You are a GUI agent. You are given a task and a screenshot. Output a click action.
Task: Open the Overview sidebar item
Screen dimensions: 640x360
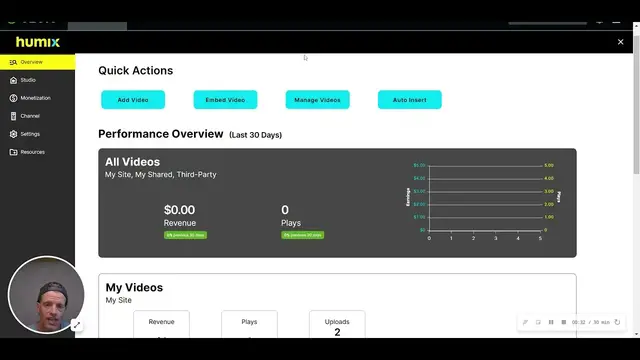click(x=38, y=62)
